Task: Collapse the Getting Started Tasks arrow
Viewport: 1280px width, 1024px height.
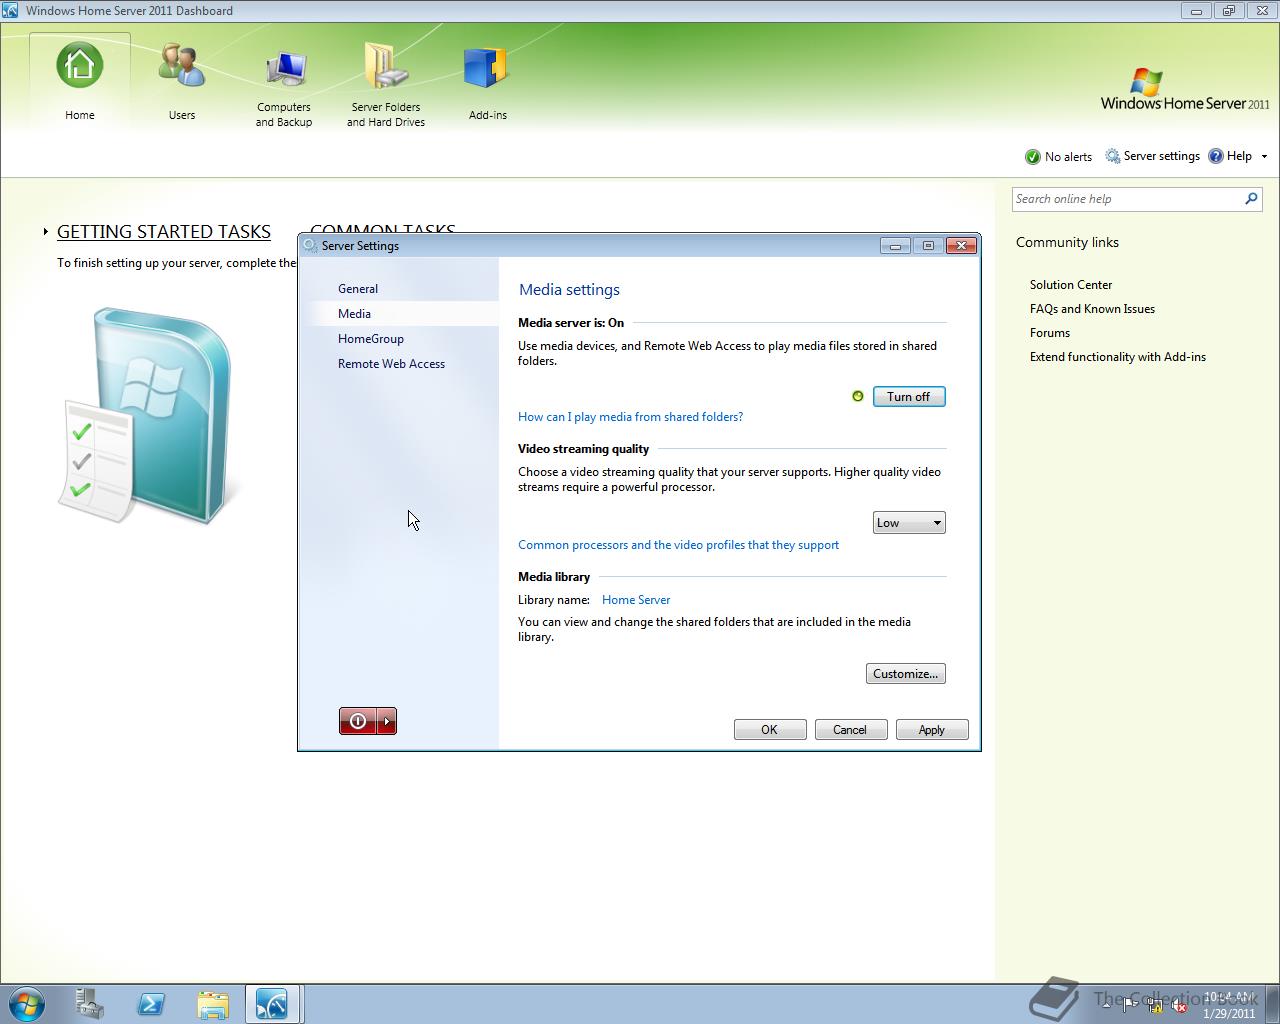Action: point(46,232)
